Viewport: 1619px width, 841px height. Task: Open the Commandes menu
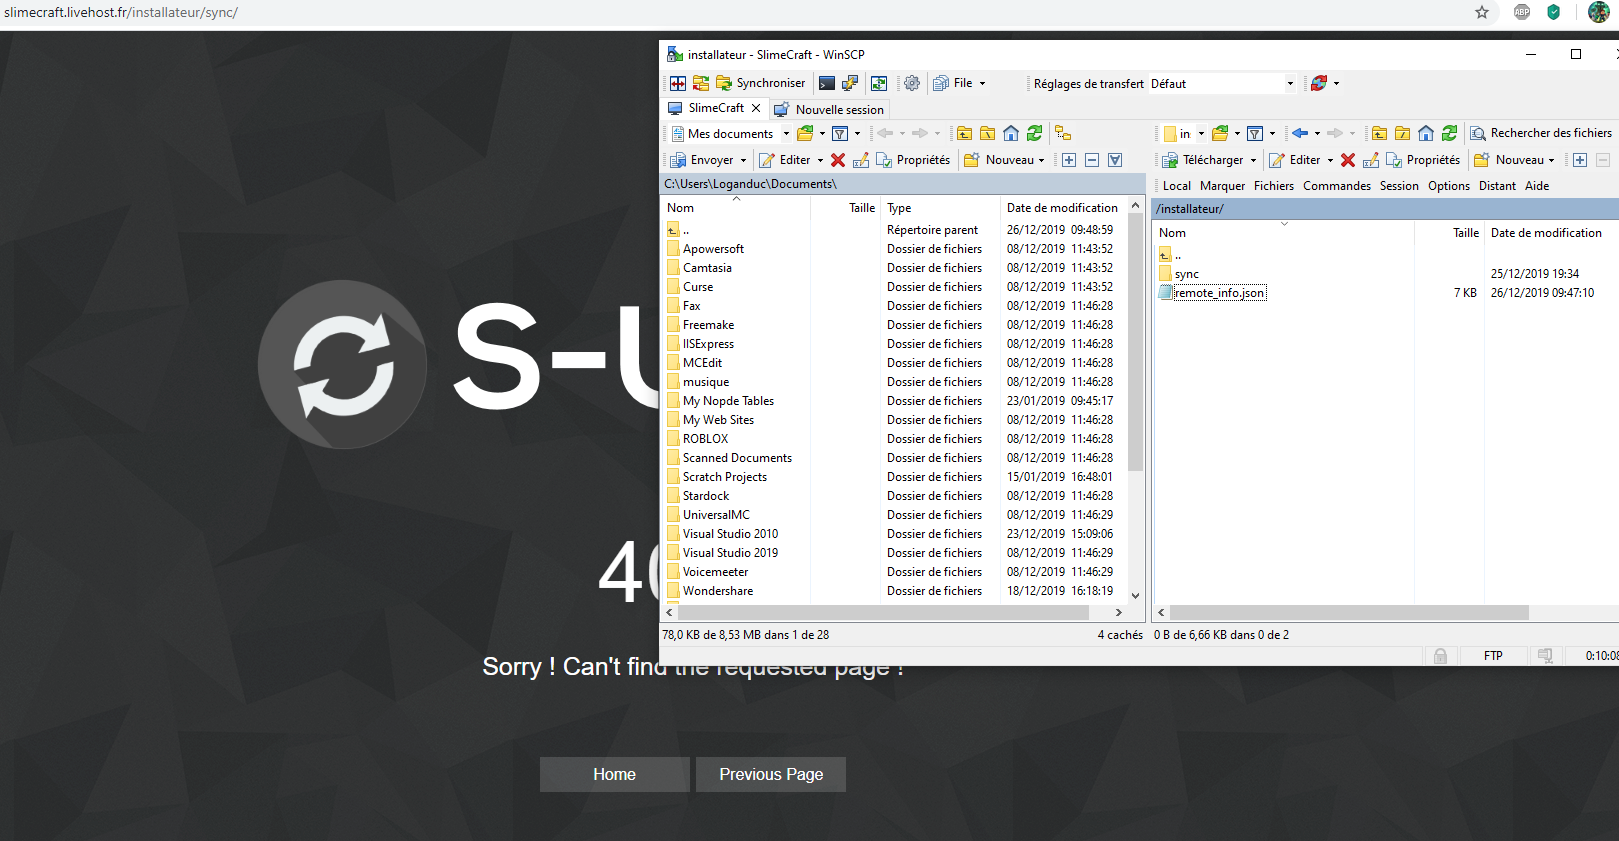click(1336, 186)
